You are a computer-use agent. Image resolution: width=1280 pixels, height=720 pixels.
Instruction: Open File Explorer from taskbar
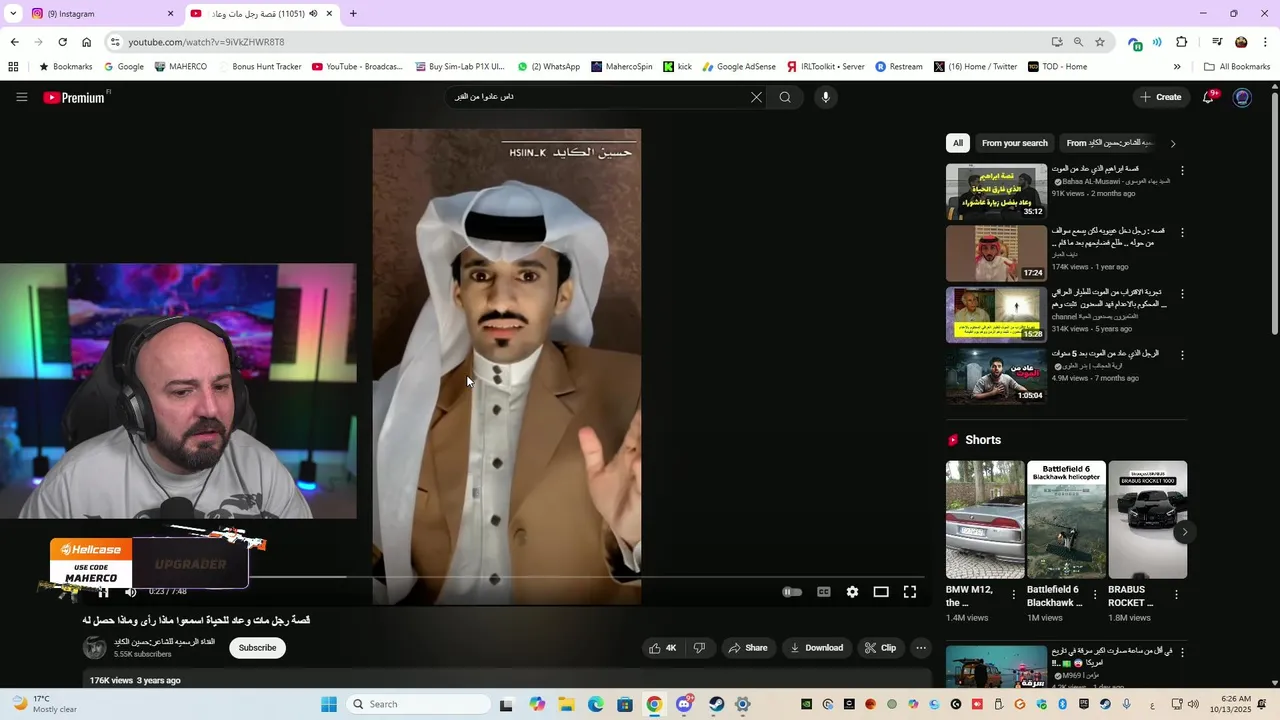[566, 704]
